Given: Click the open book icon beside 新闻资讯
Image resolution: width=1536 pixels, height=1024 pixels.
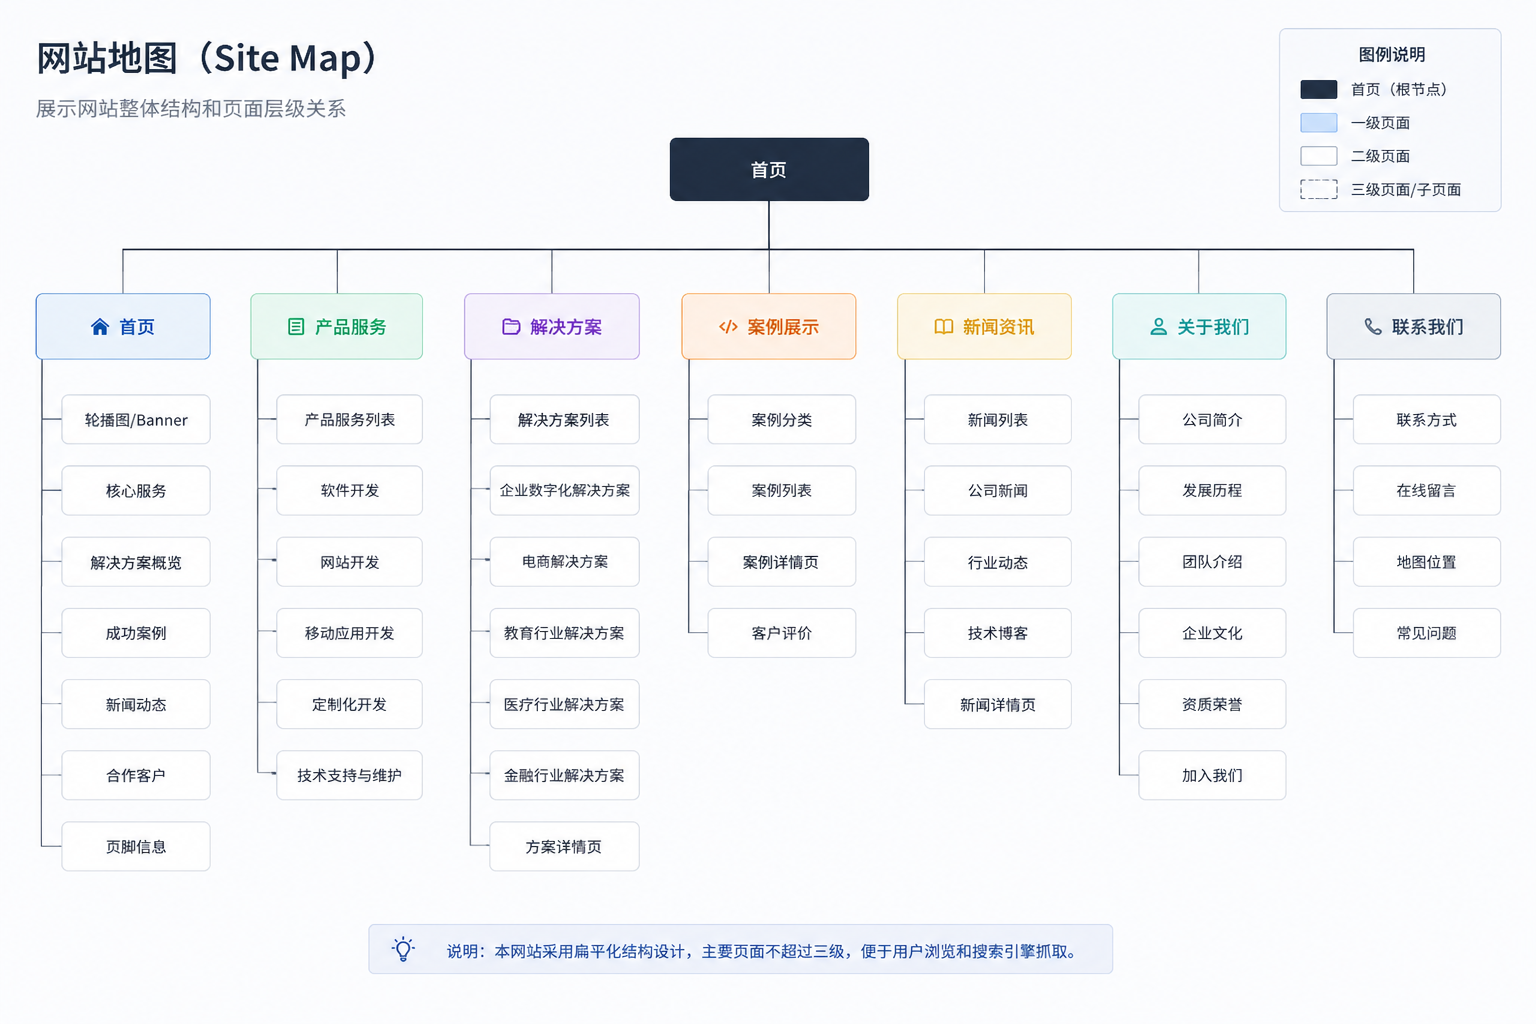Looking at the screenshot, I should coord(943,327).
